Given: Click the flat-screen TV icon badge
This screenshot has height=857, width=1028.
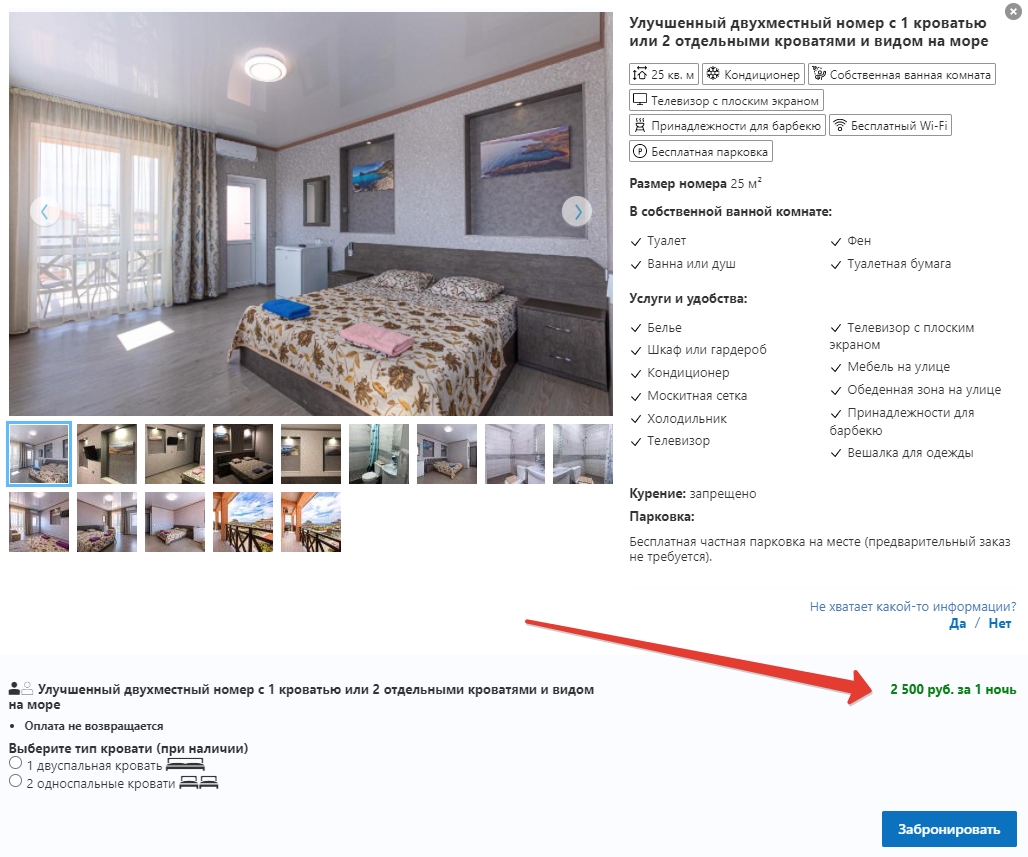Looking at the screenshot, I should click(x=726, y=100).
